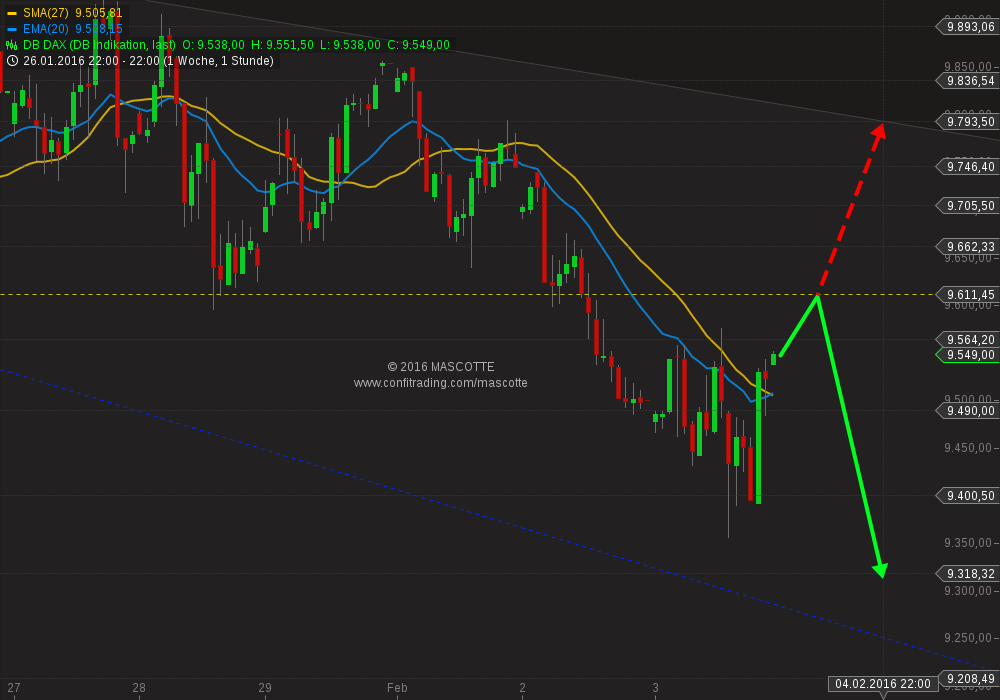This screenshot has height=700, width=1000.
Task: Click the open value O: 9.538,00
Action: [213, 45]
